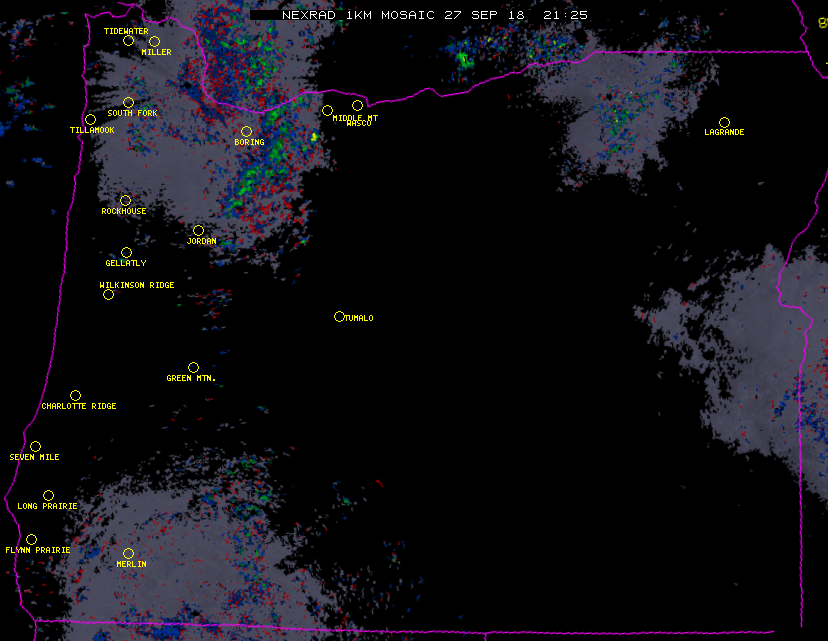Screen dimensions: 828x641
Task: Select the Seven Mile station circle
Action: click(35, 446)
